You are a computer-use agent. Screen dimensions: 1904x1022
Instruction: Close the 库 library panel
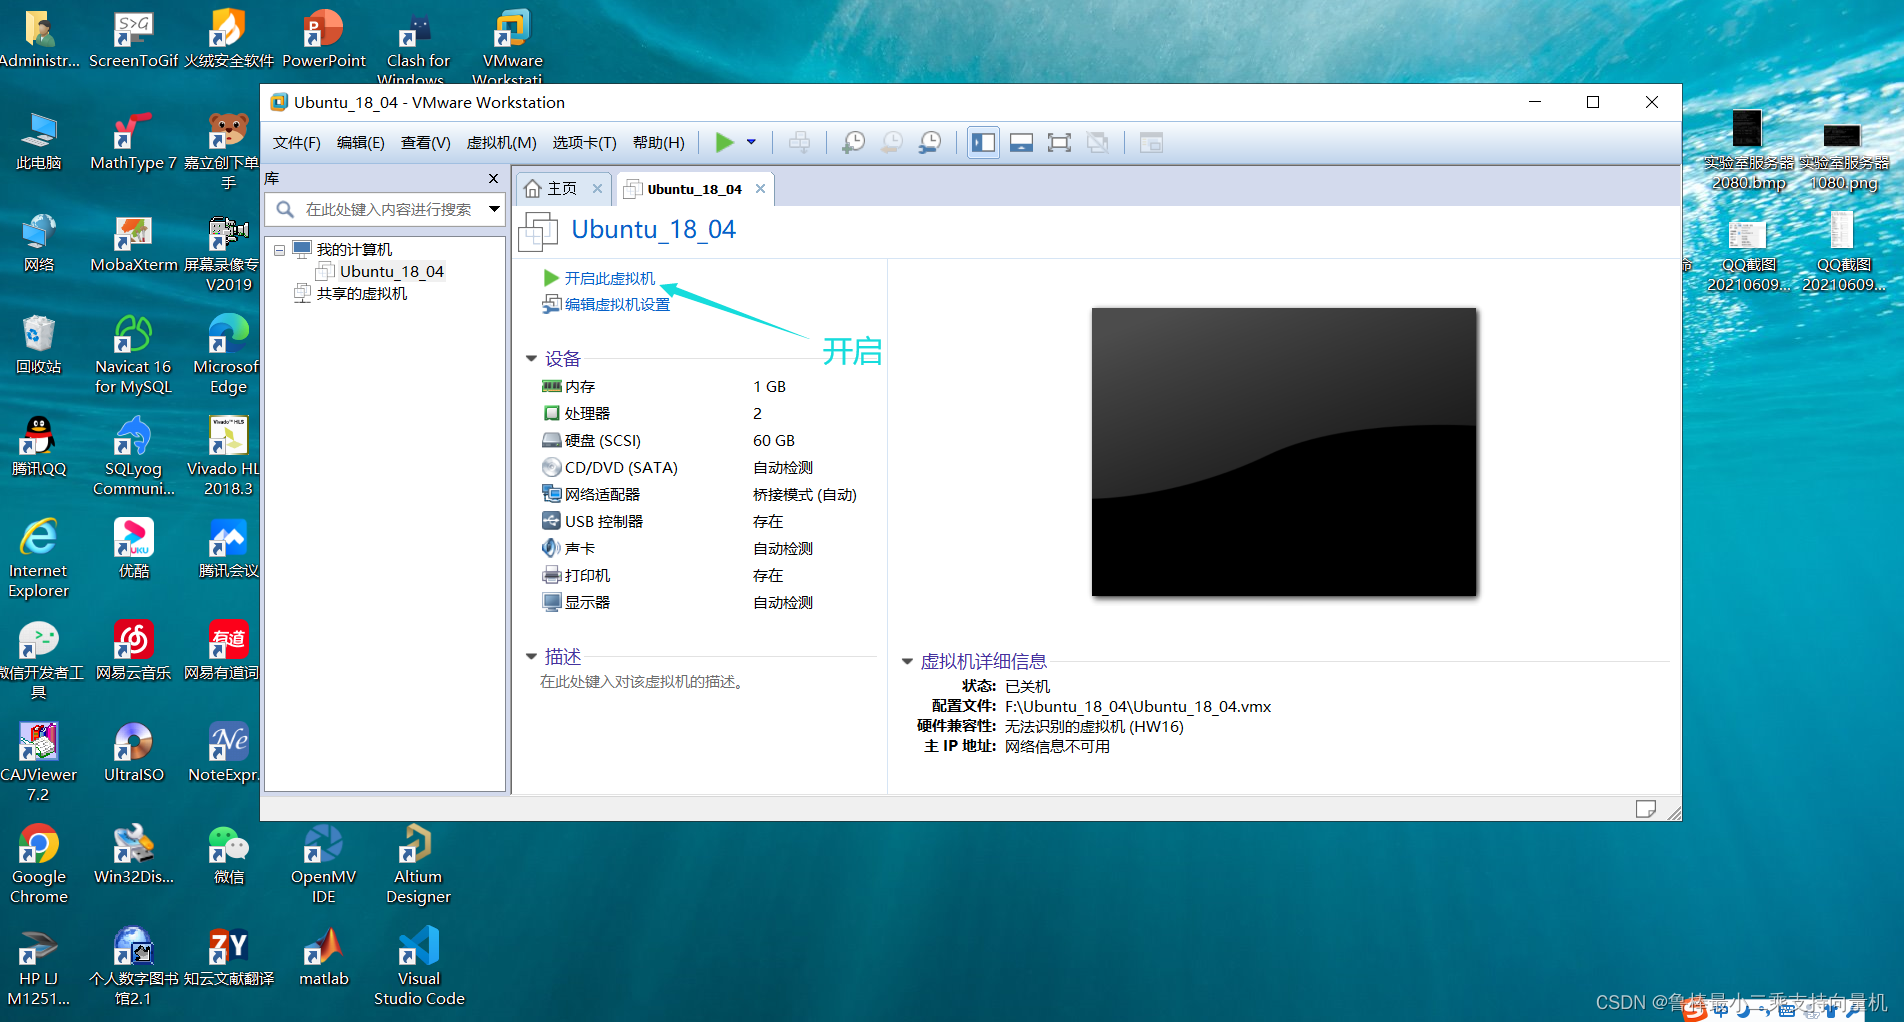[493, 178]
